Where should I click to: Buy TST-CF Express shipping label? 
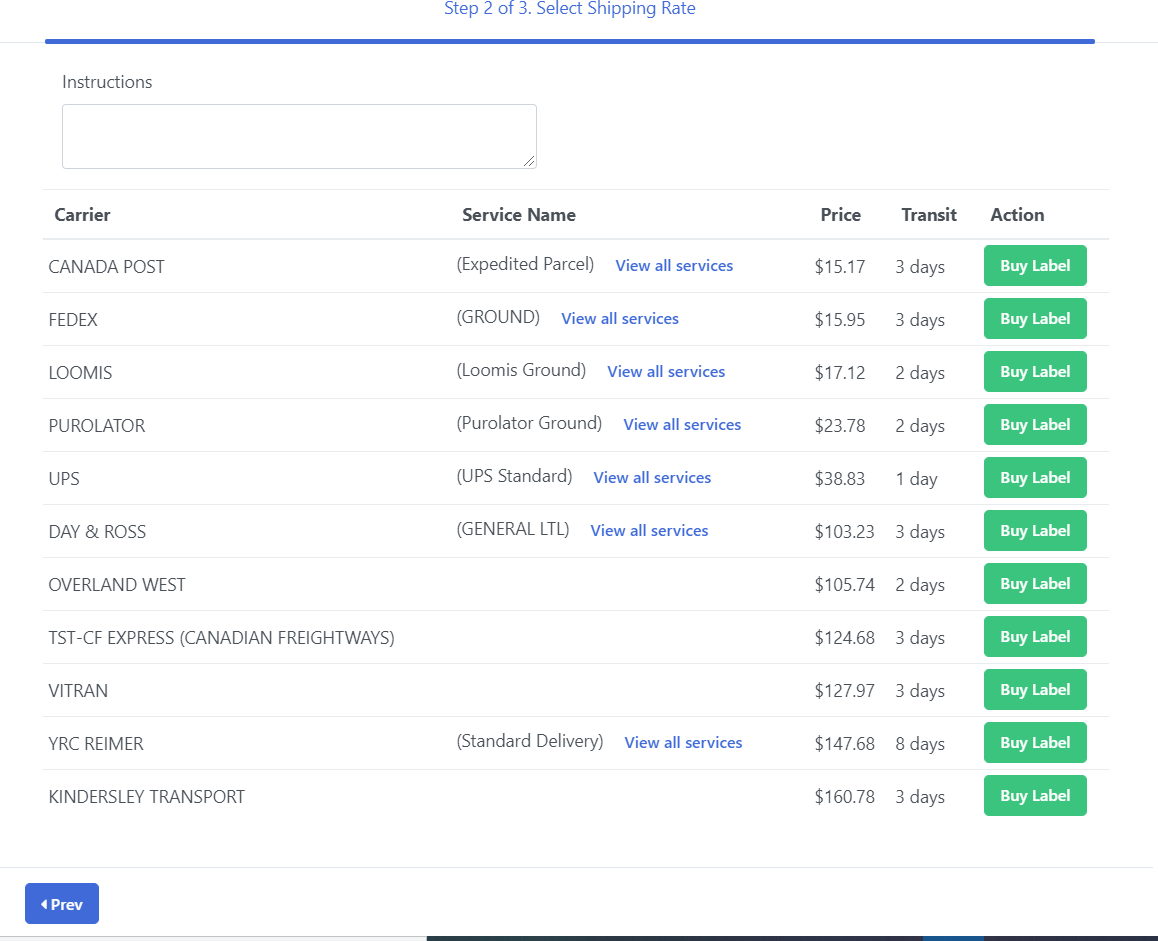pos(1035,637)
